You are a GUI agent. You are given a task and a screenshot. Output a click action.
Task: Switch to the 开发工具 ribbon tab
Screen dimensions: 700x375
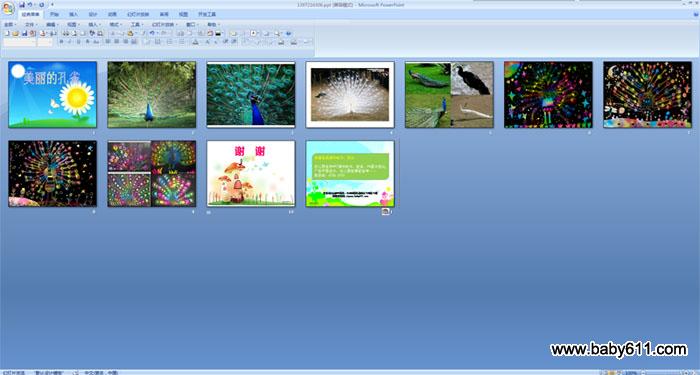pyautogui.click(x=207, y=14)
